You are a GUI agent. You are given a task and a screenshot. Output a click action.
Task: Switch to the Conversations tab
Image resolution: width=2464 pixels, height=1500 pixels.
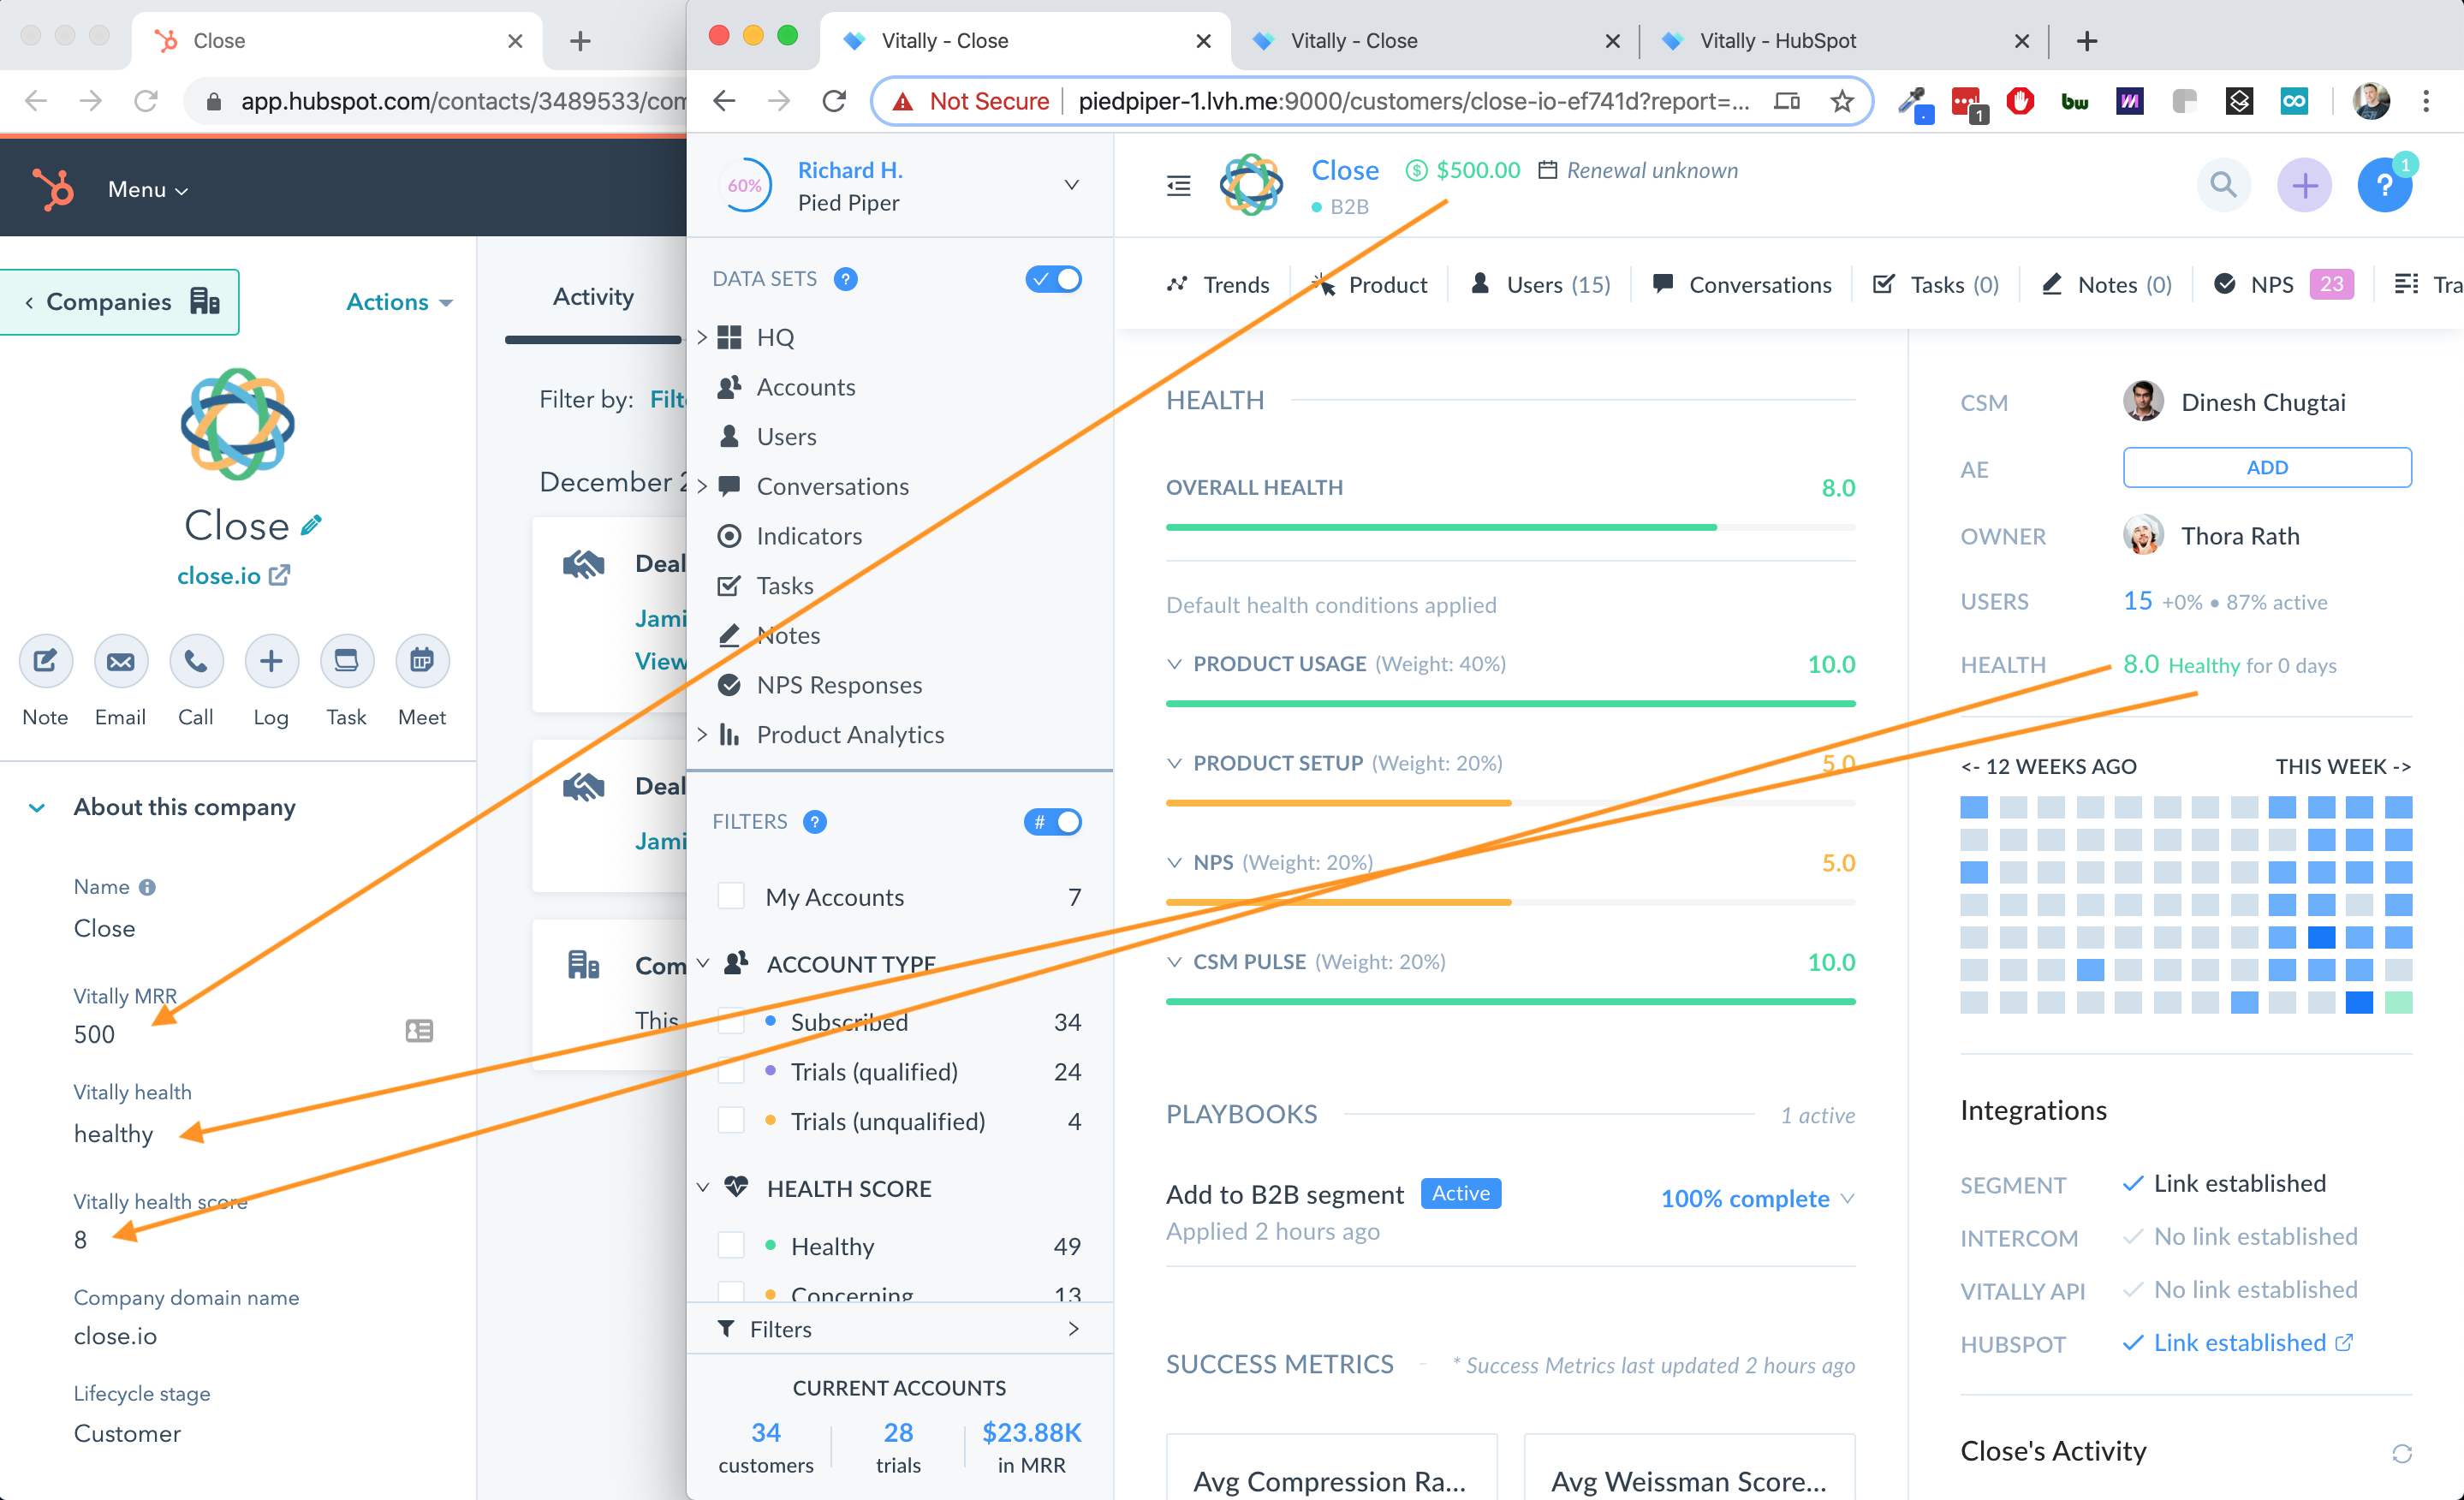click(x=1742, y=285)
